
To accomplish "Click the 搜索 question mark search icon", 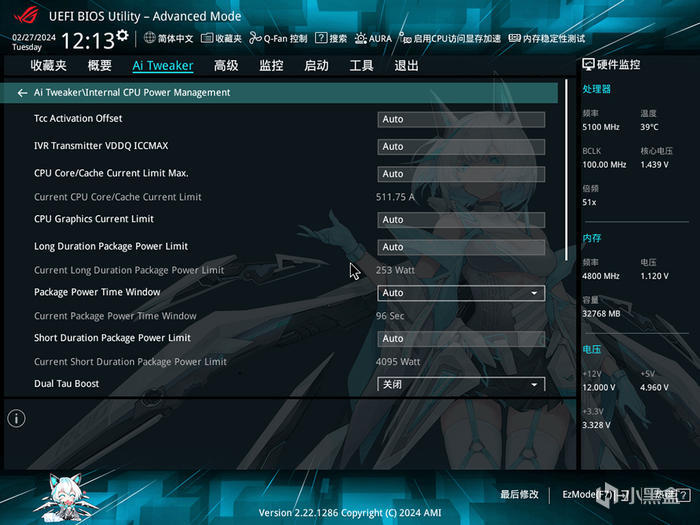I will (x=321, y=38).
